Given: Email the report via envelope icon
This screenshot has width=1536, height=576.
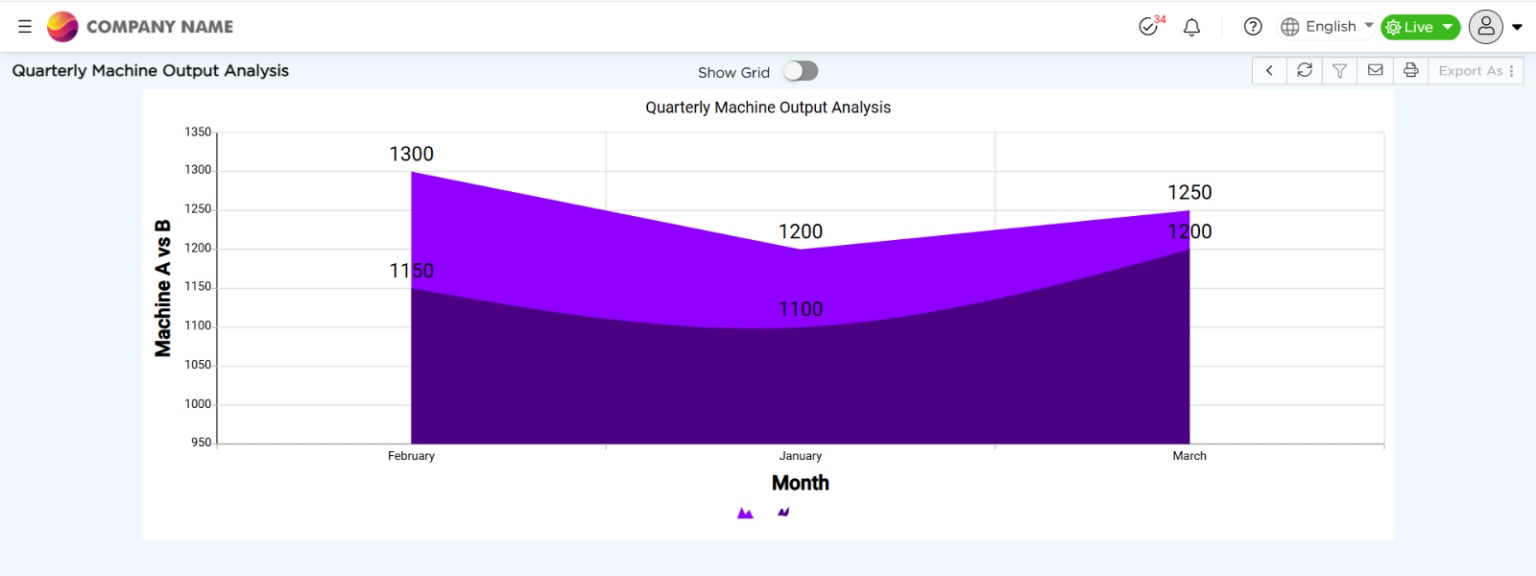Looking at the screenshot, I should point(1375,70).
